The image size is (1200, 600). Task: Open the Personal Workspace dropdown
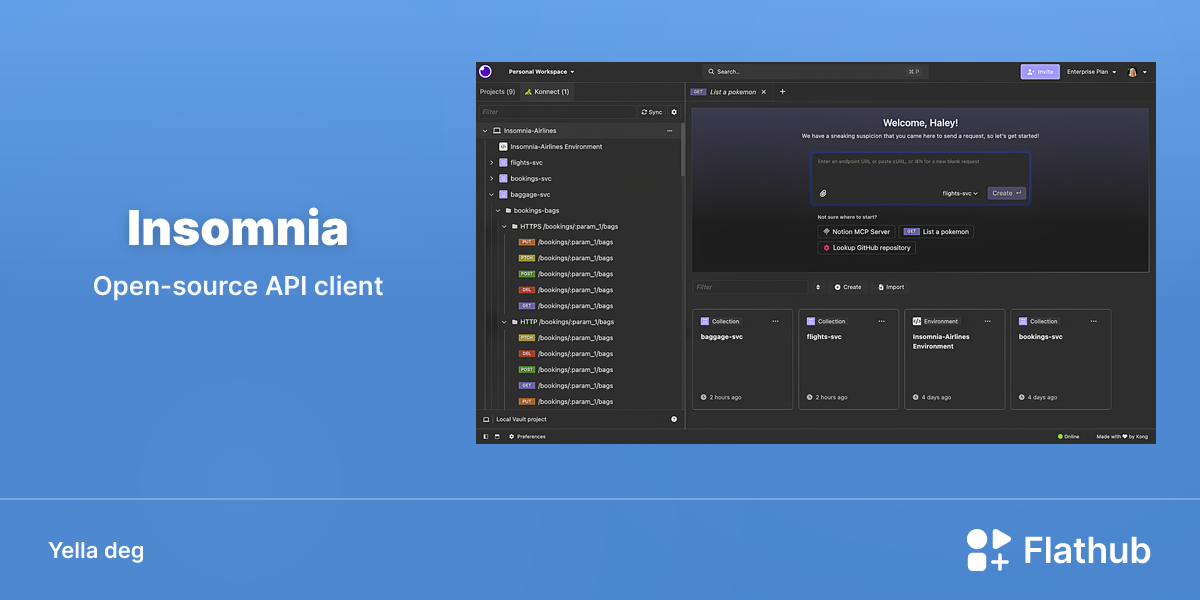pyautogui.click(x=541, y=72)
